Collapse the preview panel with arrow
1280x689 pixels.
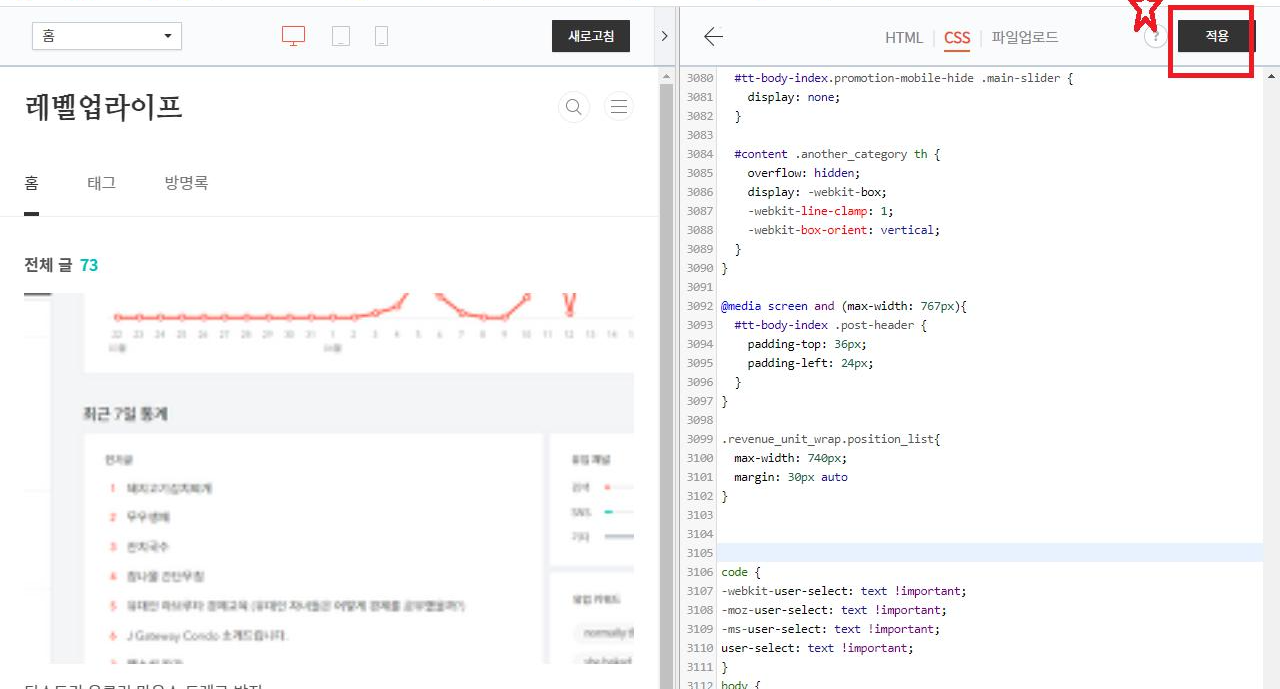pos(665,36)
